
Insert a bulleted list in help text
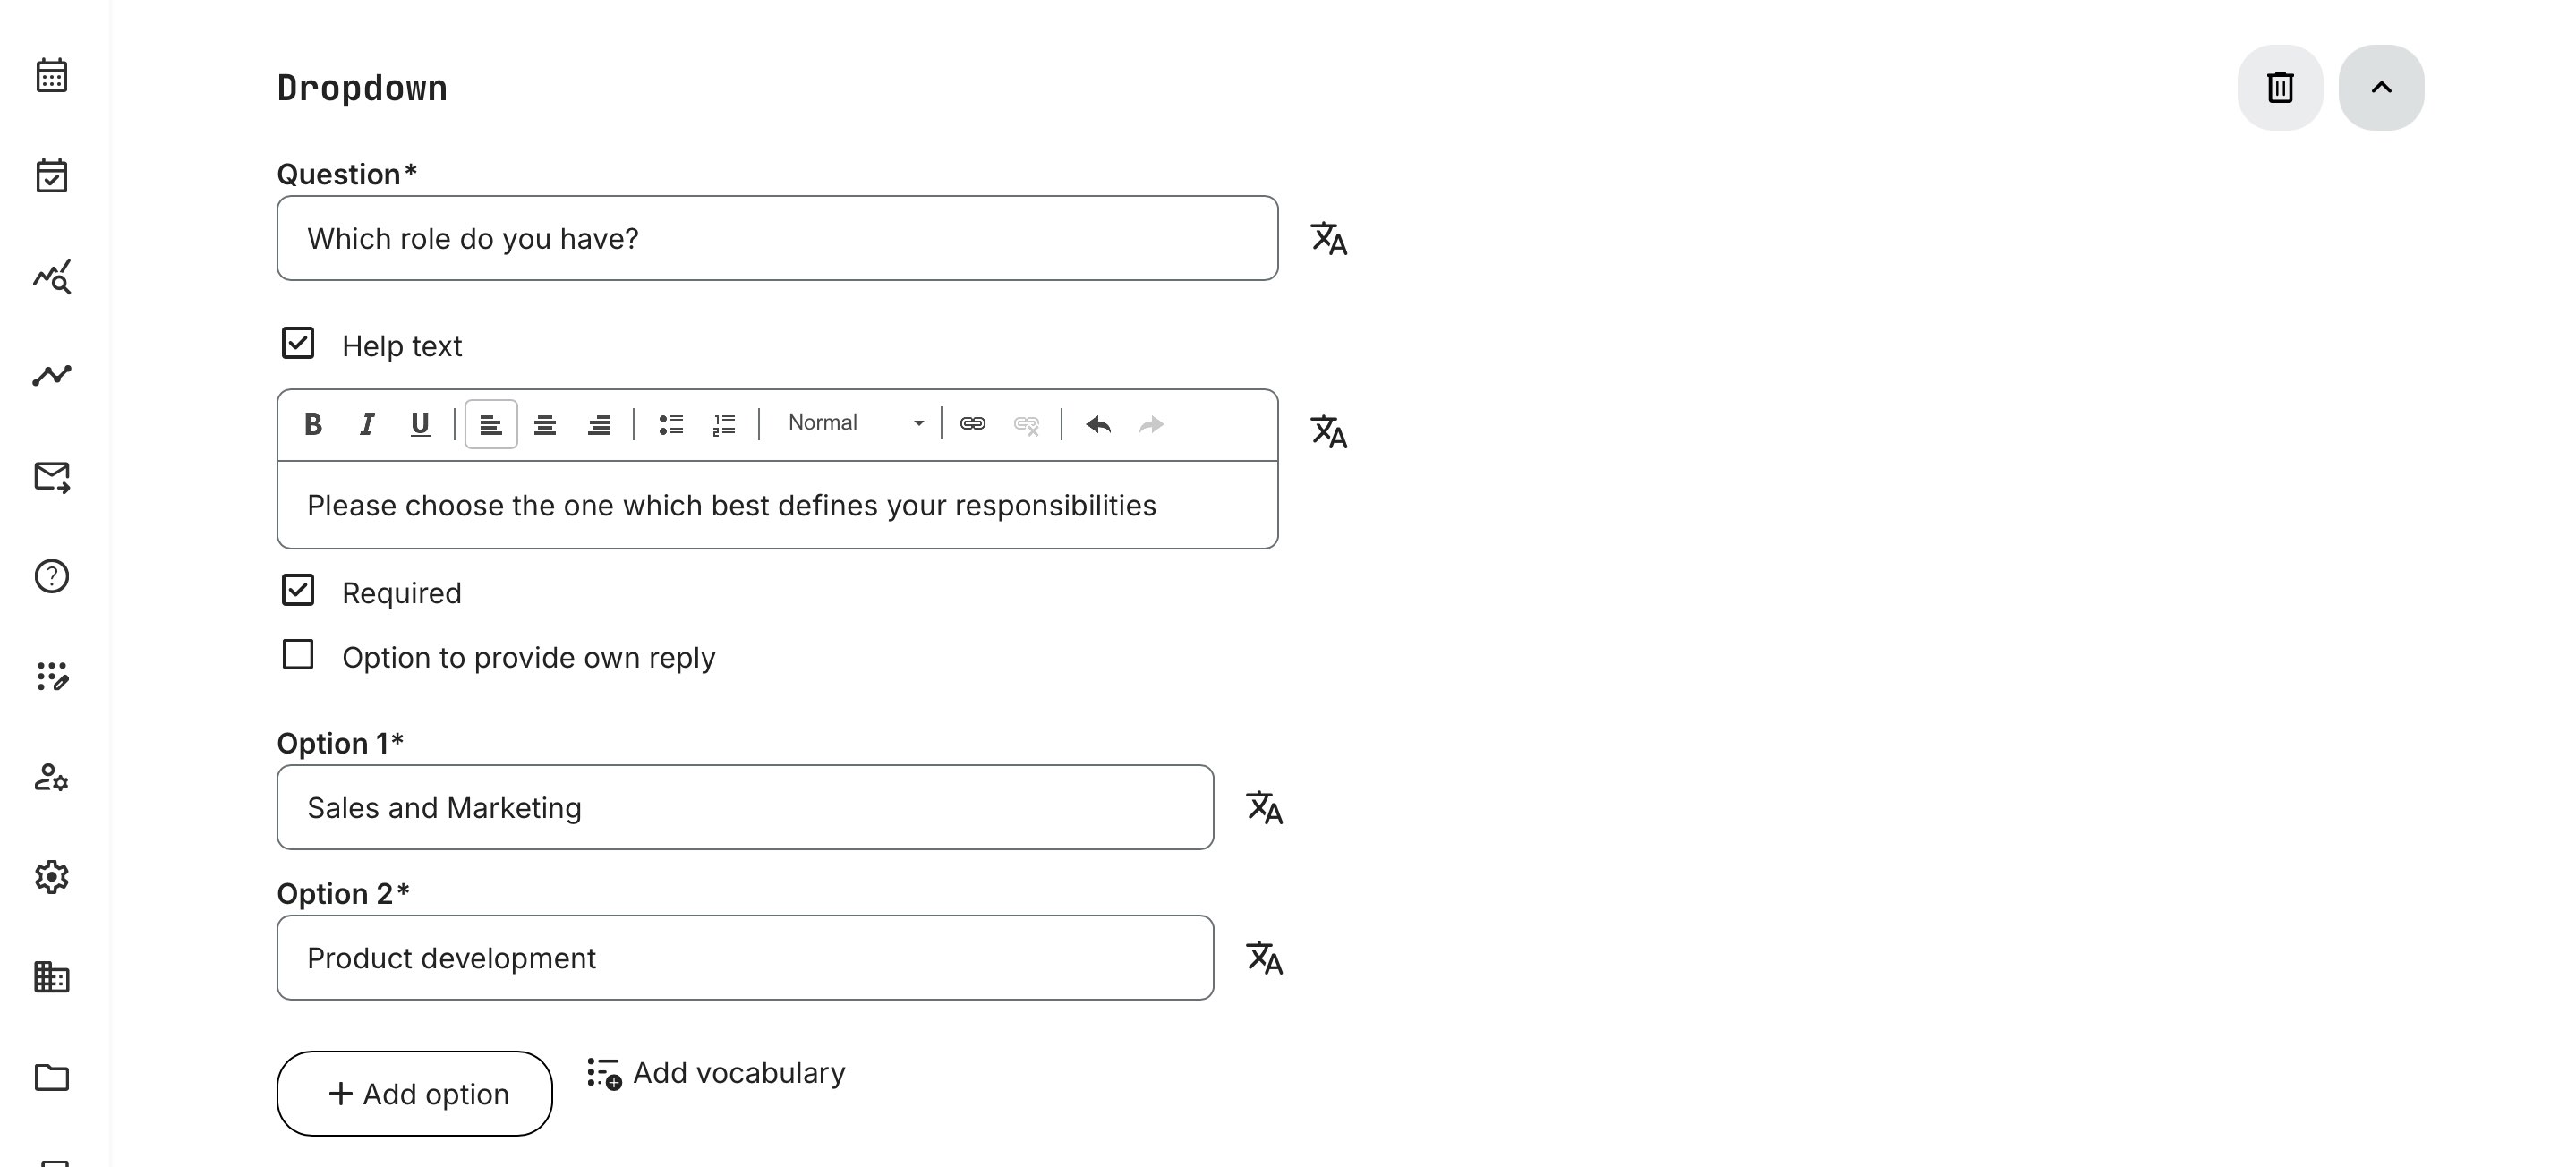[x=671, y=425]
